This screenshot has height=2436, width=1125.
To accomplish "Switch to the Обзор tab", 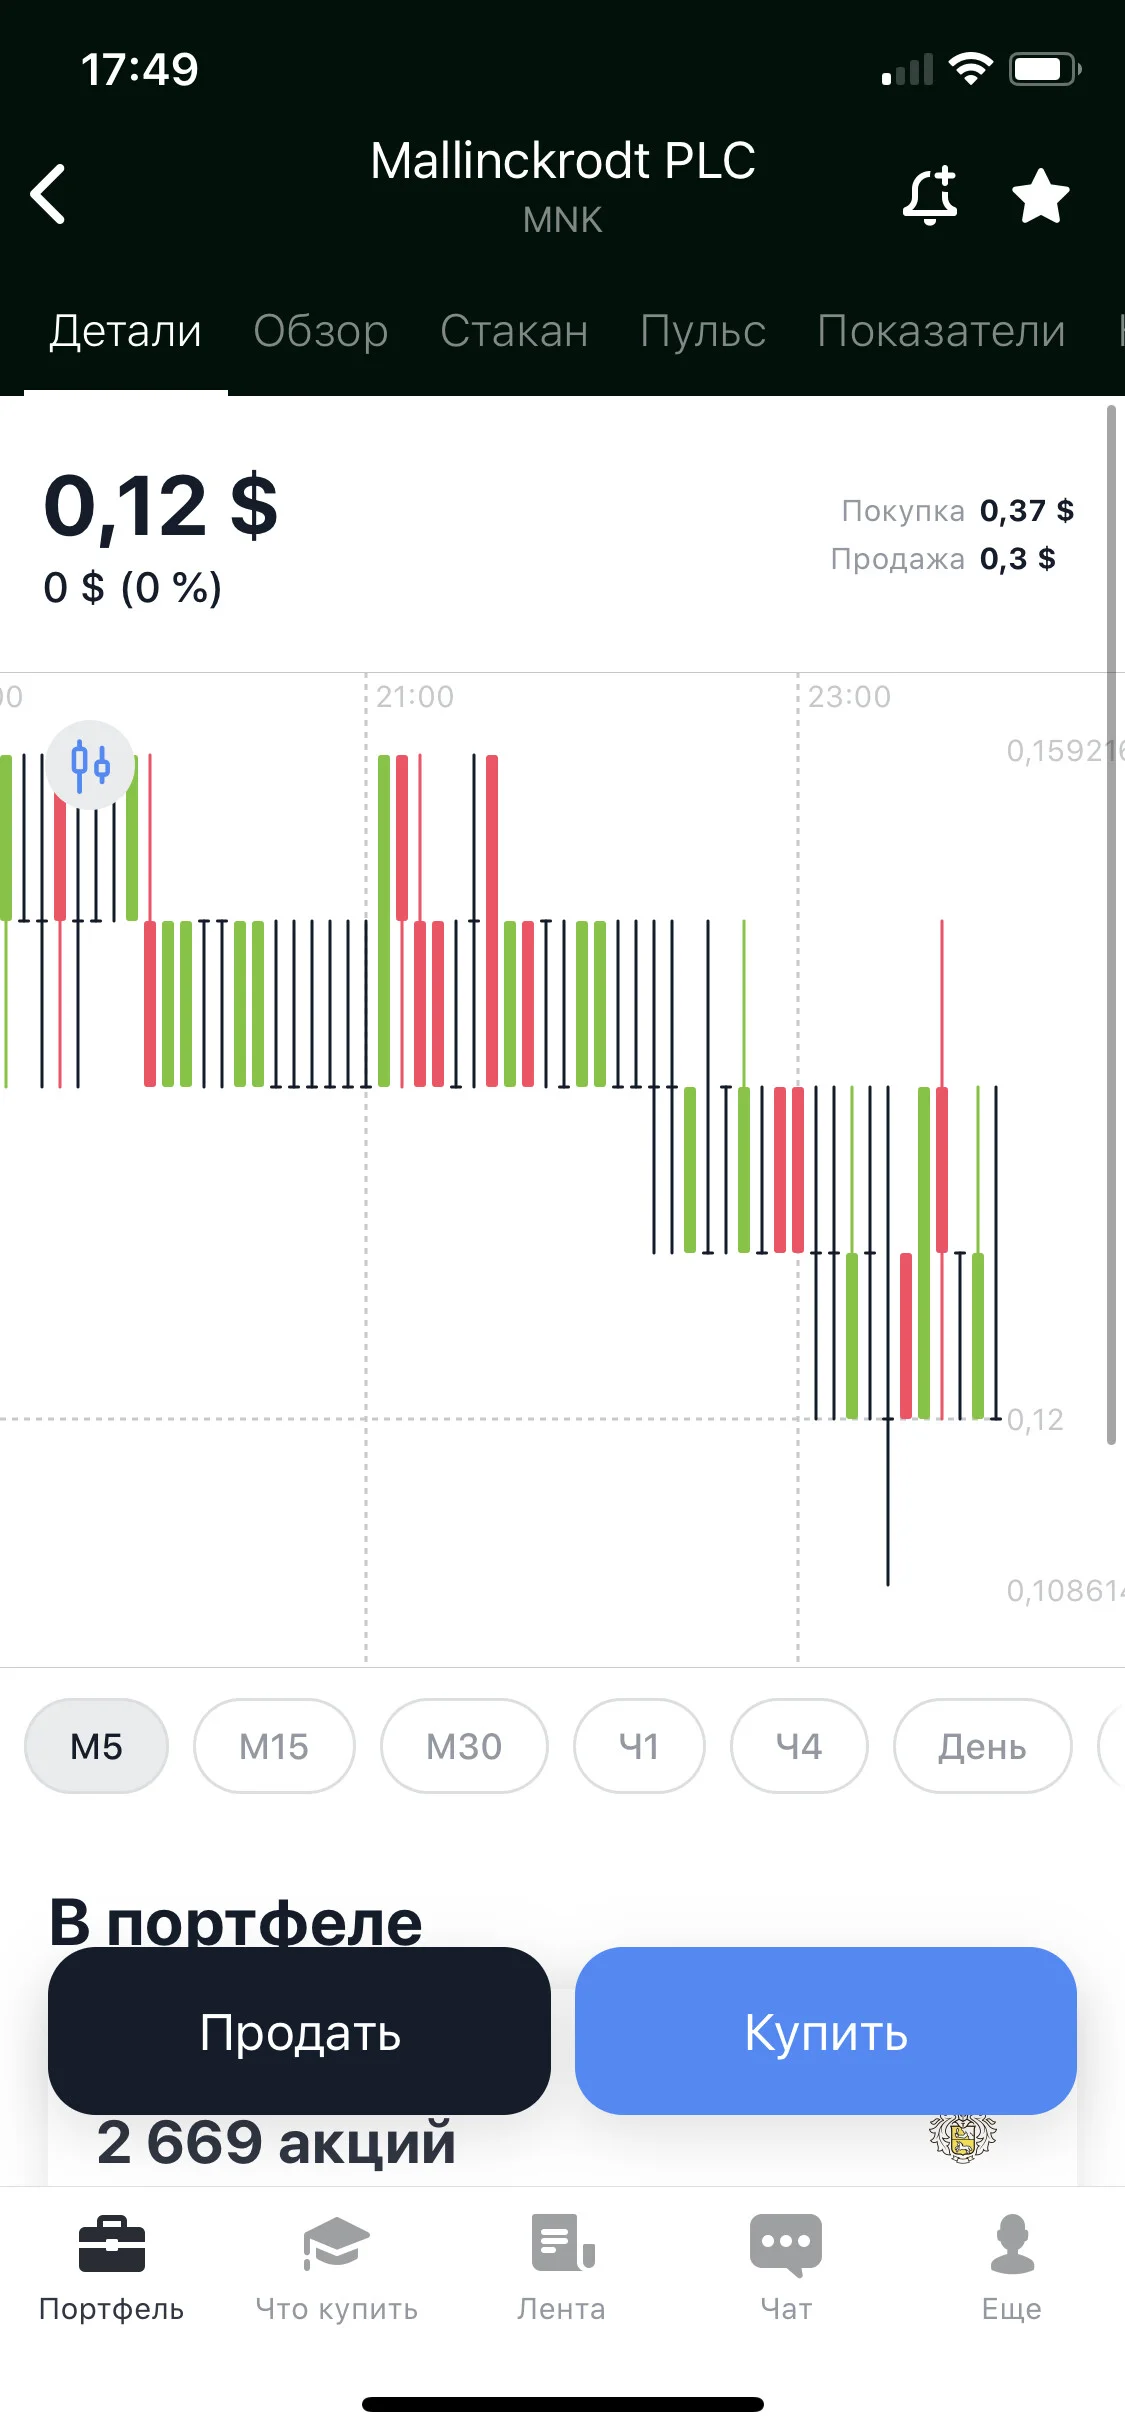I will pyautogui.click(x=320, y=331).
